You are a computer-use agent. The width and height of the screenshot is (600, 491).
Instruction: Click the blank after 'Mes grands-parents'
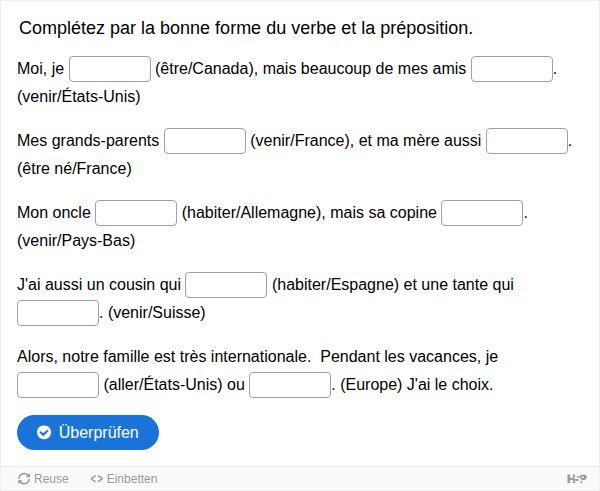click(205, 141)
